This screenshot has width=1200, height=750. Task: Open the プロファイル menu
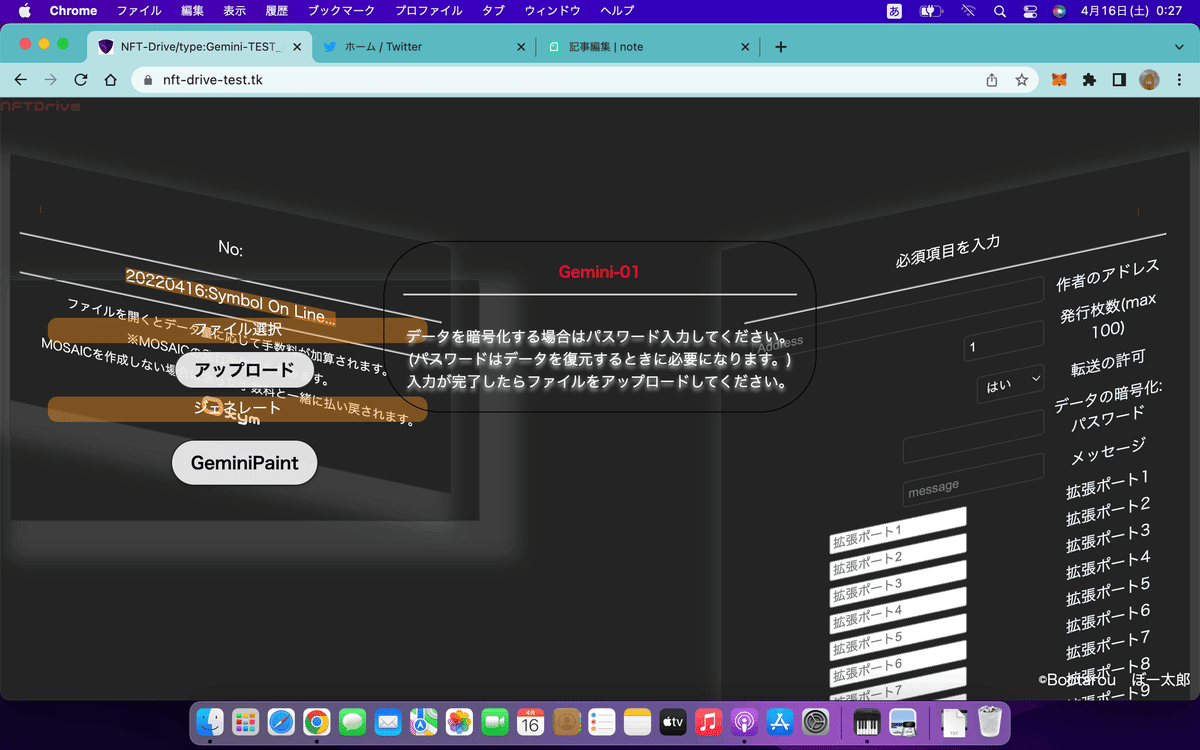[429, 11]
